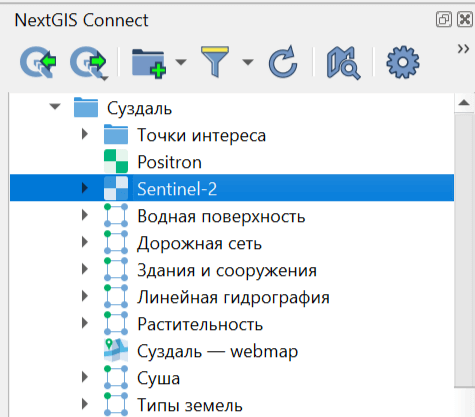The image size is (475, 417).
Task: Expand the Суша layer
Action: tap(85, 377)
